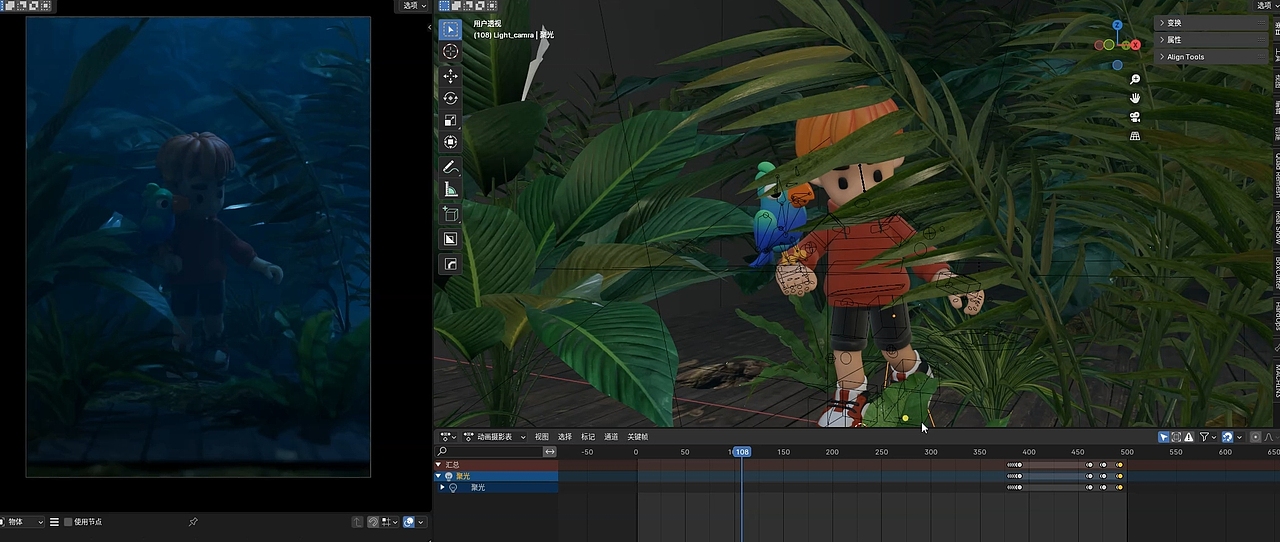
Task: Select the Add Cube tool
Action: (x=450, y=214)
